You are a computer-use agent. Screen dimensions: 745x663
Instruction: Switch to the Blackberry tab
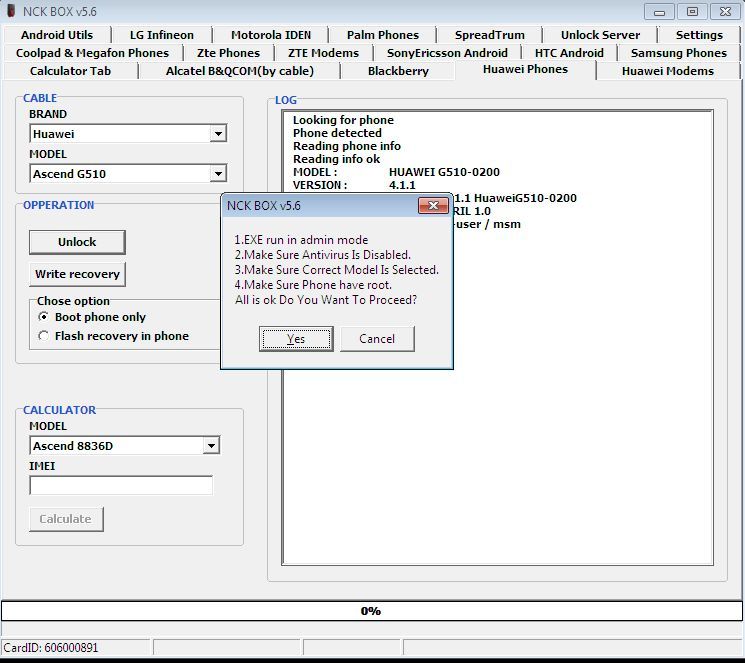398,71
